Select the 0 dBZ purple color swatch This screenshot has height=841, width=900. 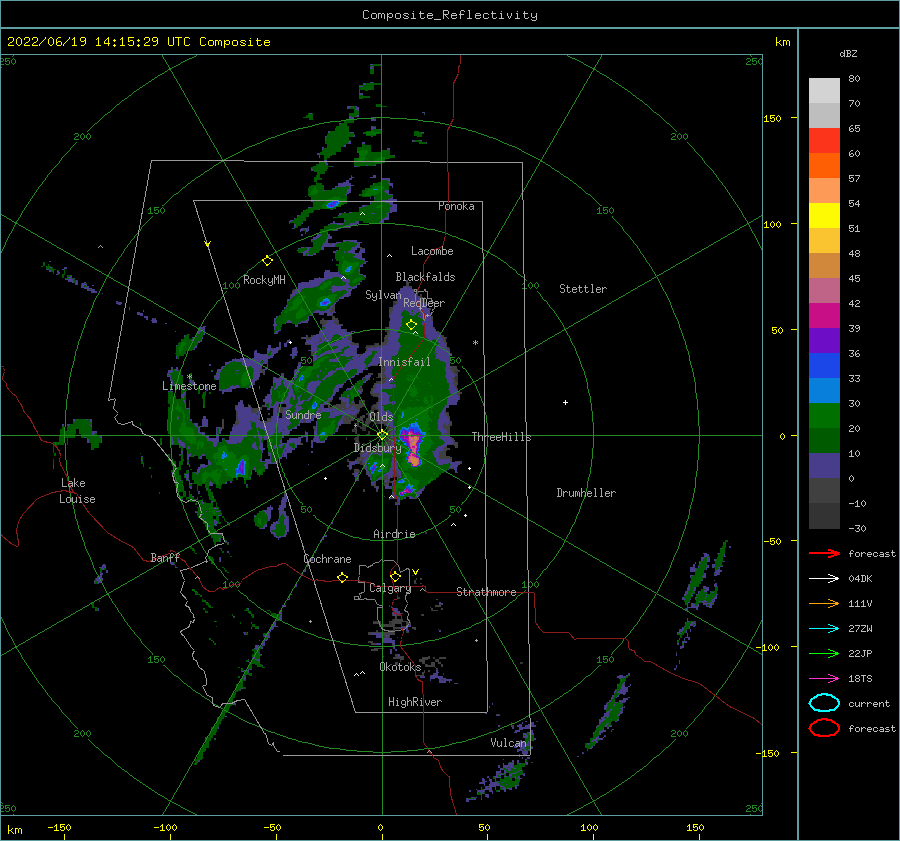pos(824,466)
